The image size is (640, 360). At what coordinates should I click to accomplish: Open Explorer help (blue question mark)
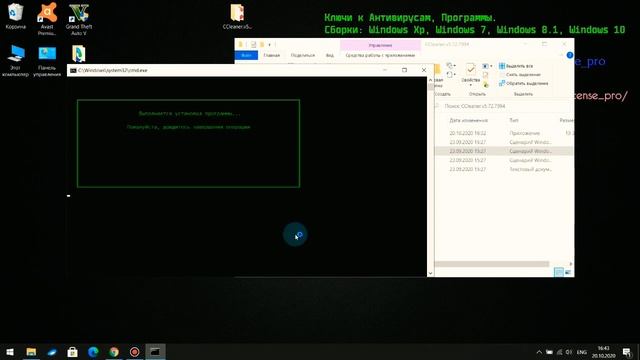pos(570,55)
